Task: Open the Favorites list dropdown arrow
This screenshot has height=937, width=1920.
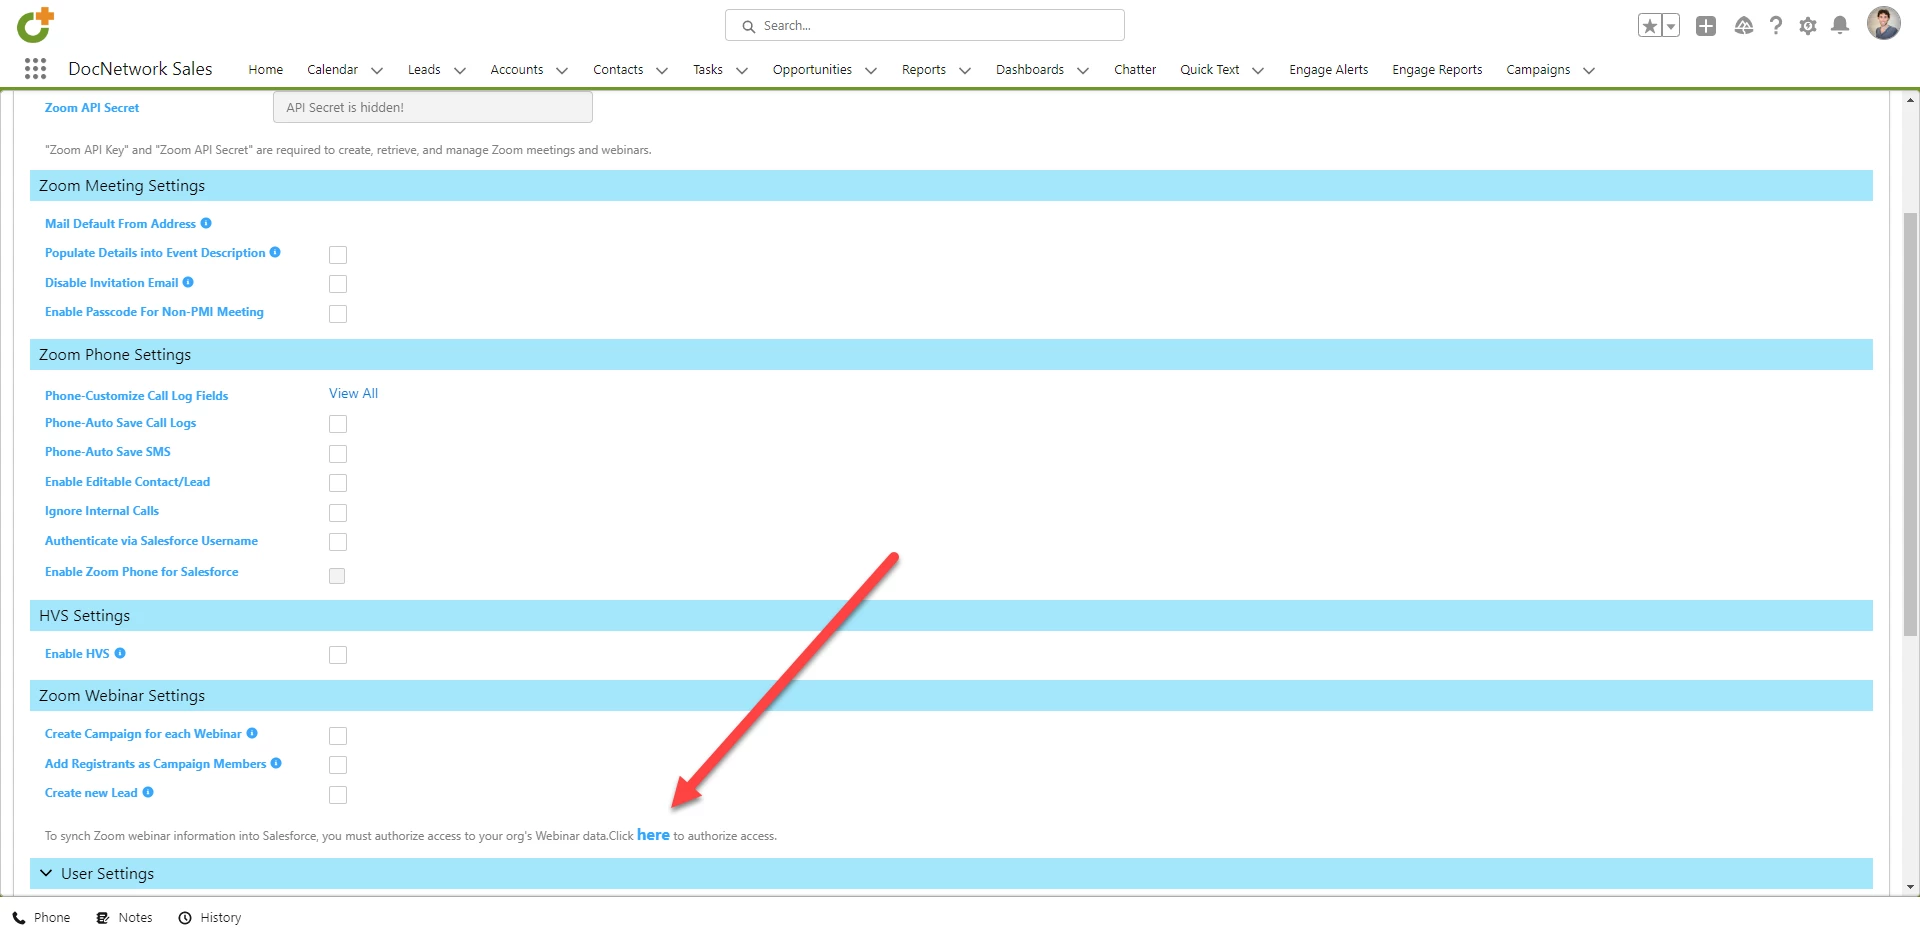Action: pyautogui.click(x=1671, y=26)
